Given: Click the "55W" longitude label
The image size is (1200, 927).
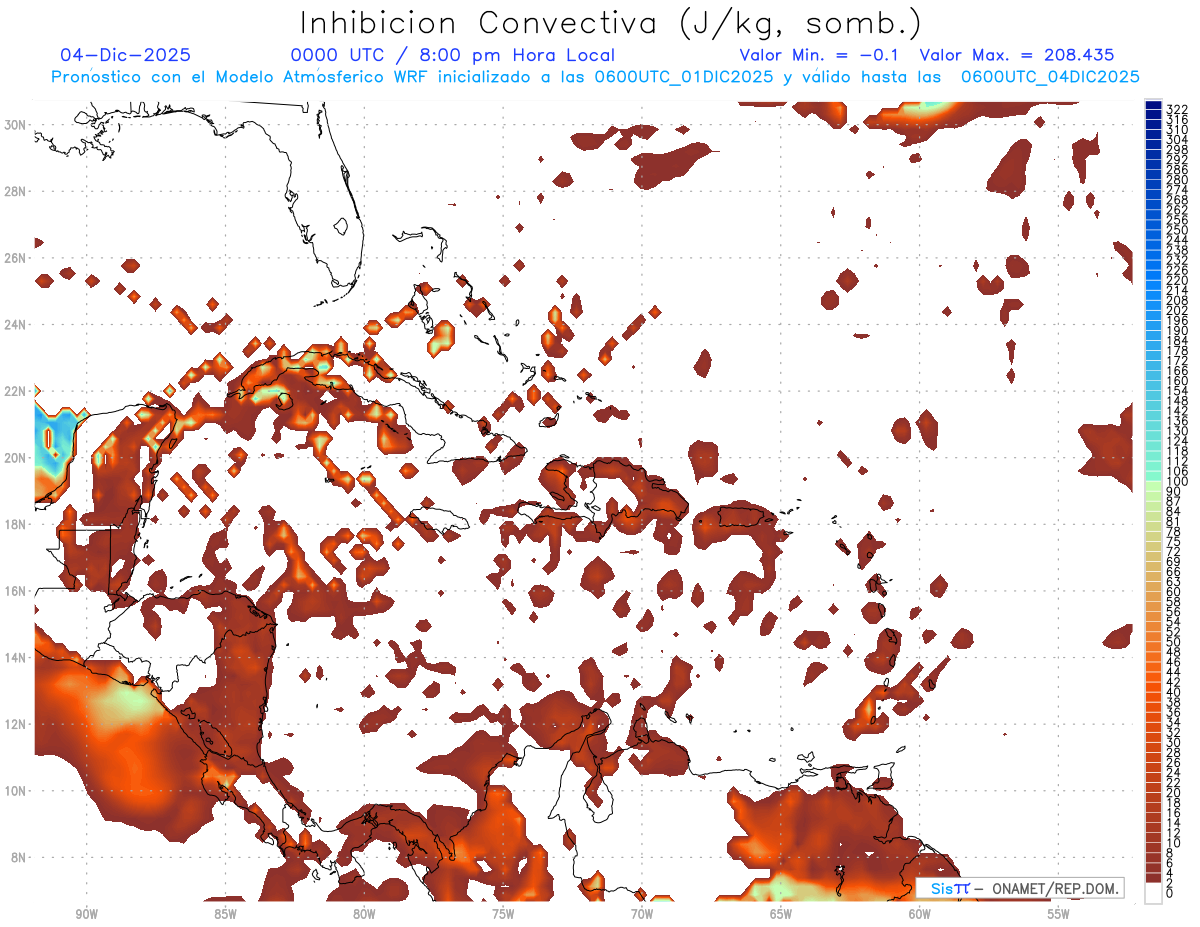Looking at the screenshot, I should pos(1059,913).
